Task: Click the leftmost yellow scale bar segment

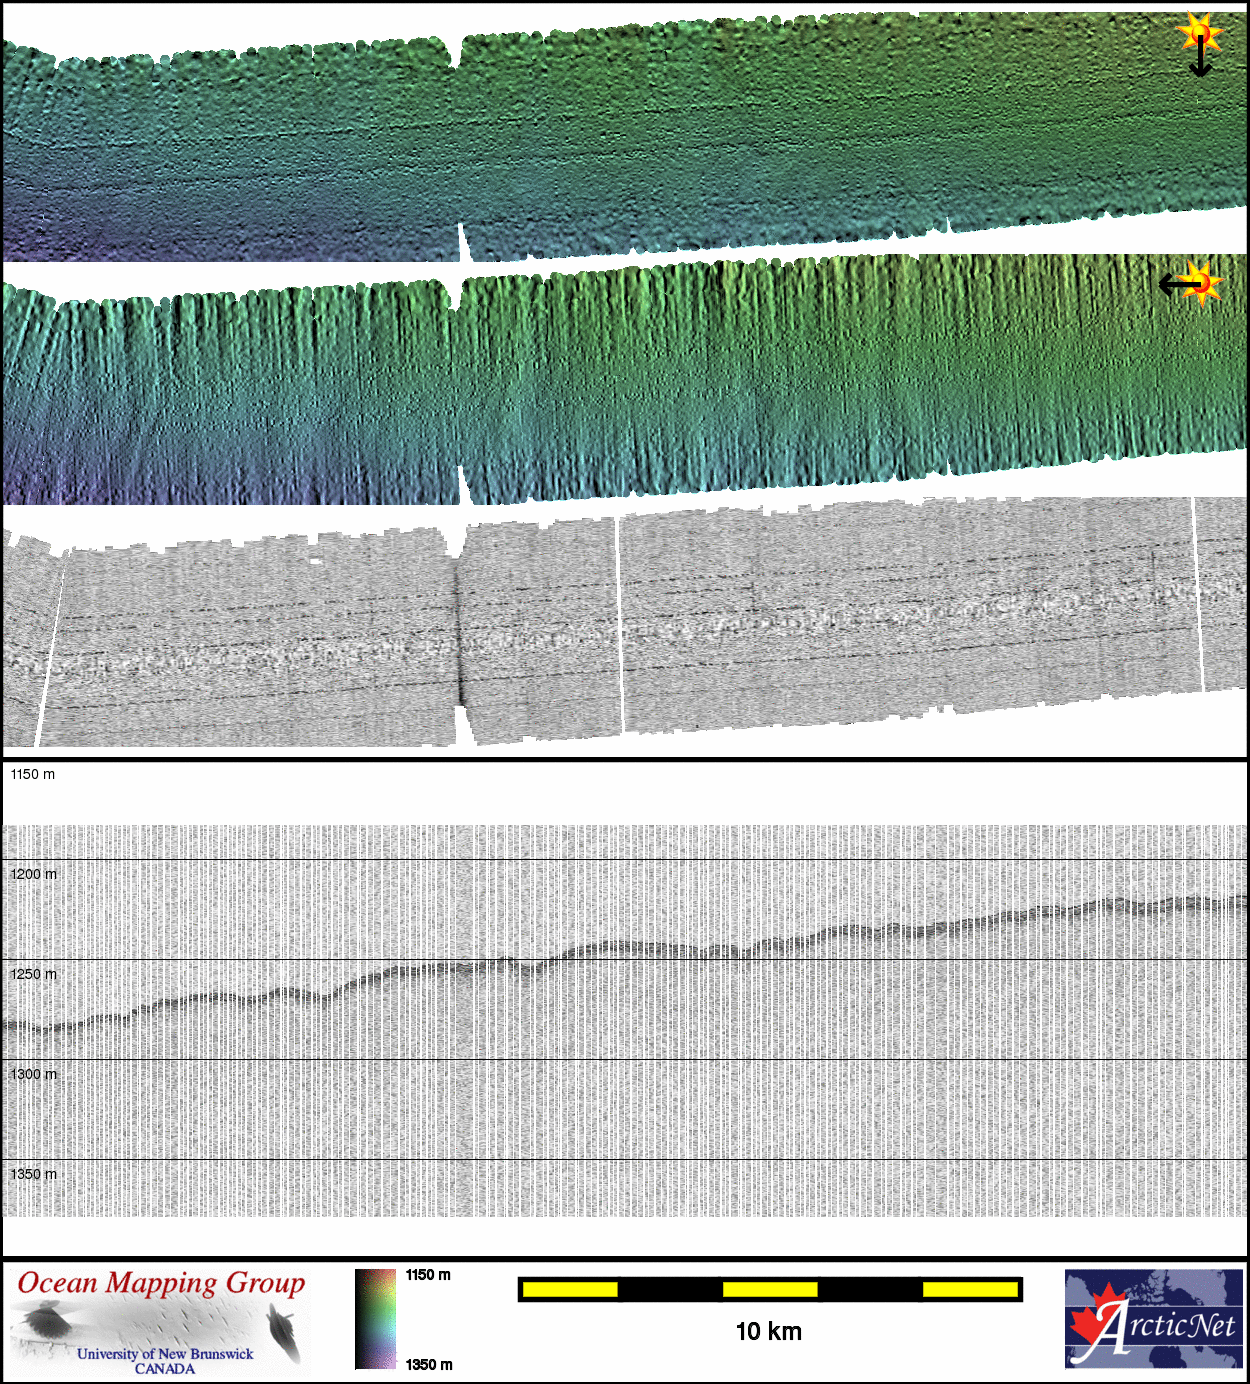Action: [x=569, y=1290]
